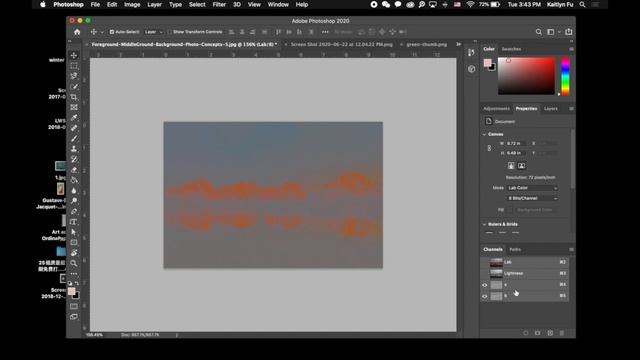Open the Color panel options menu
640x360 pixels.
coord(571,49)
